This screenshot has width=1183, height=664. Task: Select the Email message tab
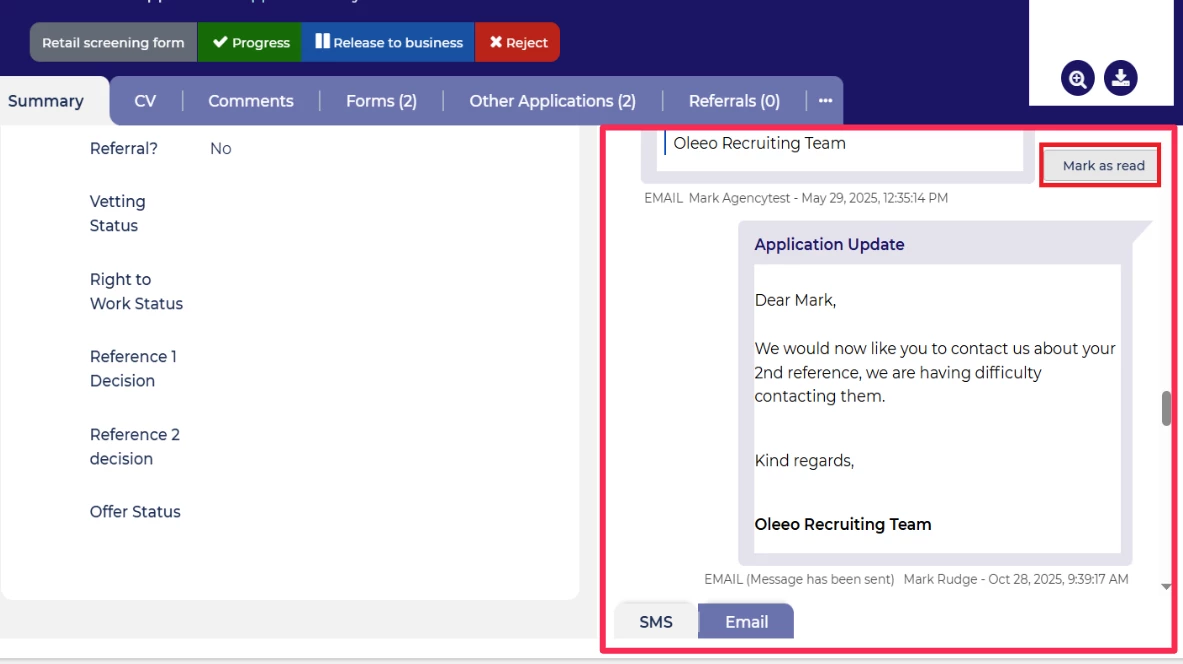746,622
